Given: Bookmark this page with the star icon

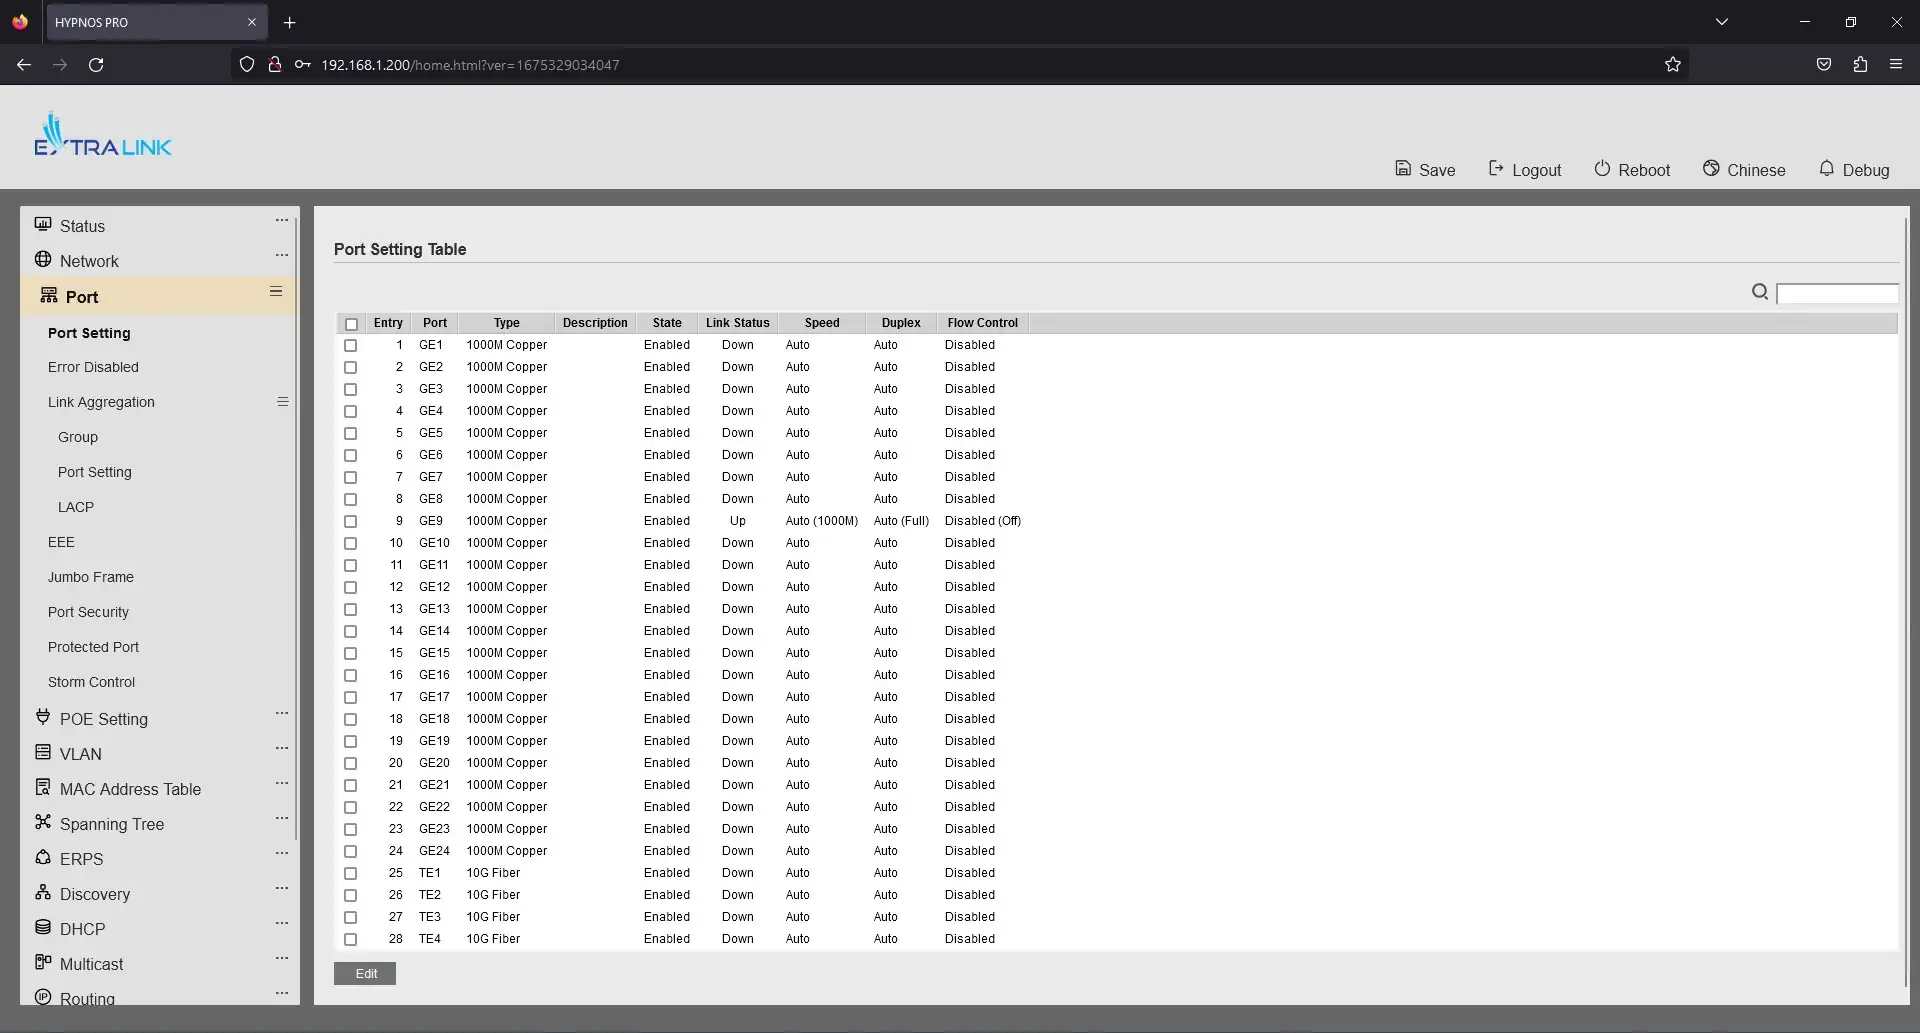Looking at the screenshot, I should point(1673,65).
